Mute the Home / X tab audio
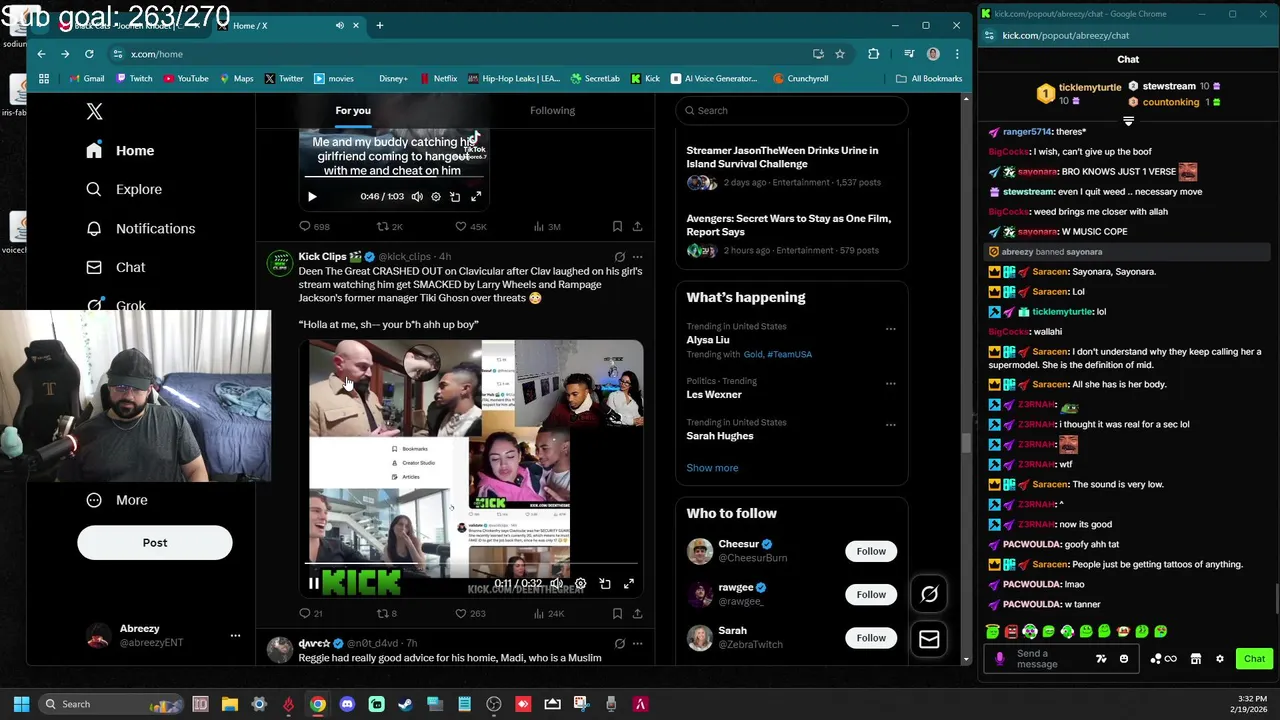This screenshot has width=1280, height=720. coord(340,25)
